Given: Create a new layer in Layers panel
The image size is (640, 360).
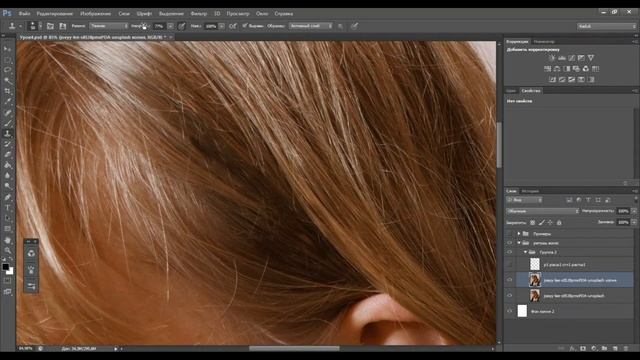Looking at the screenshot, I should pyautogui.click(x=615, y=349).
